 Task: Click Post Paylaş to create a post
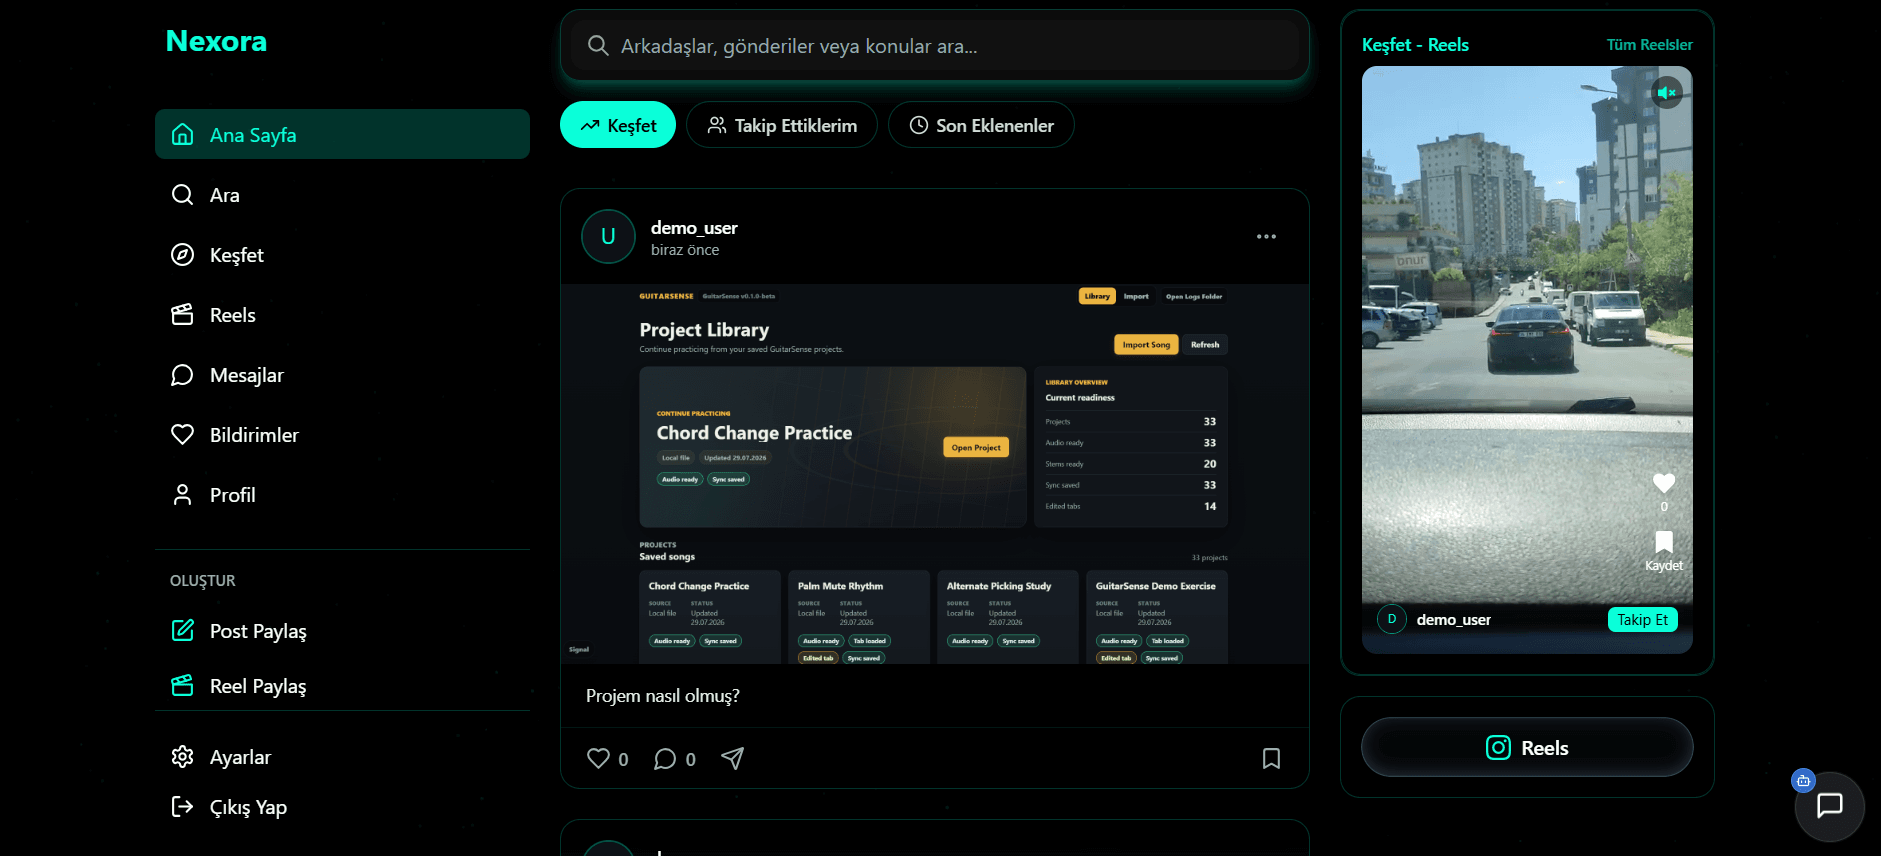[x=342, y=631]
